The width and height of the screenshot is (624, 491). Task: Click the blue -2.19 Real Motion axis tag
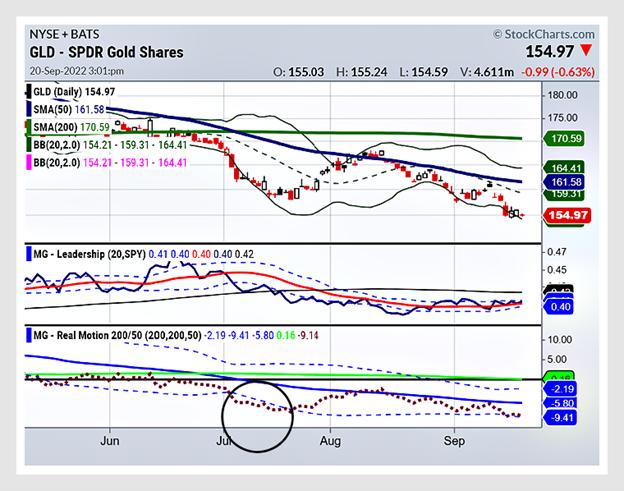560,389
